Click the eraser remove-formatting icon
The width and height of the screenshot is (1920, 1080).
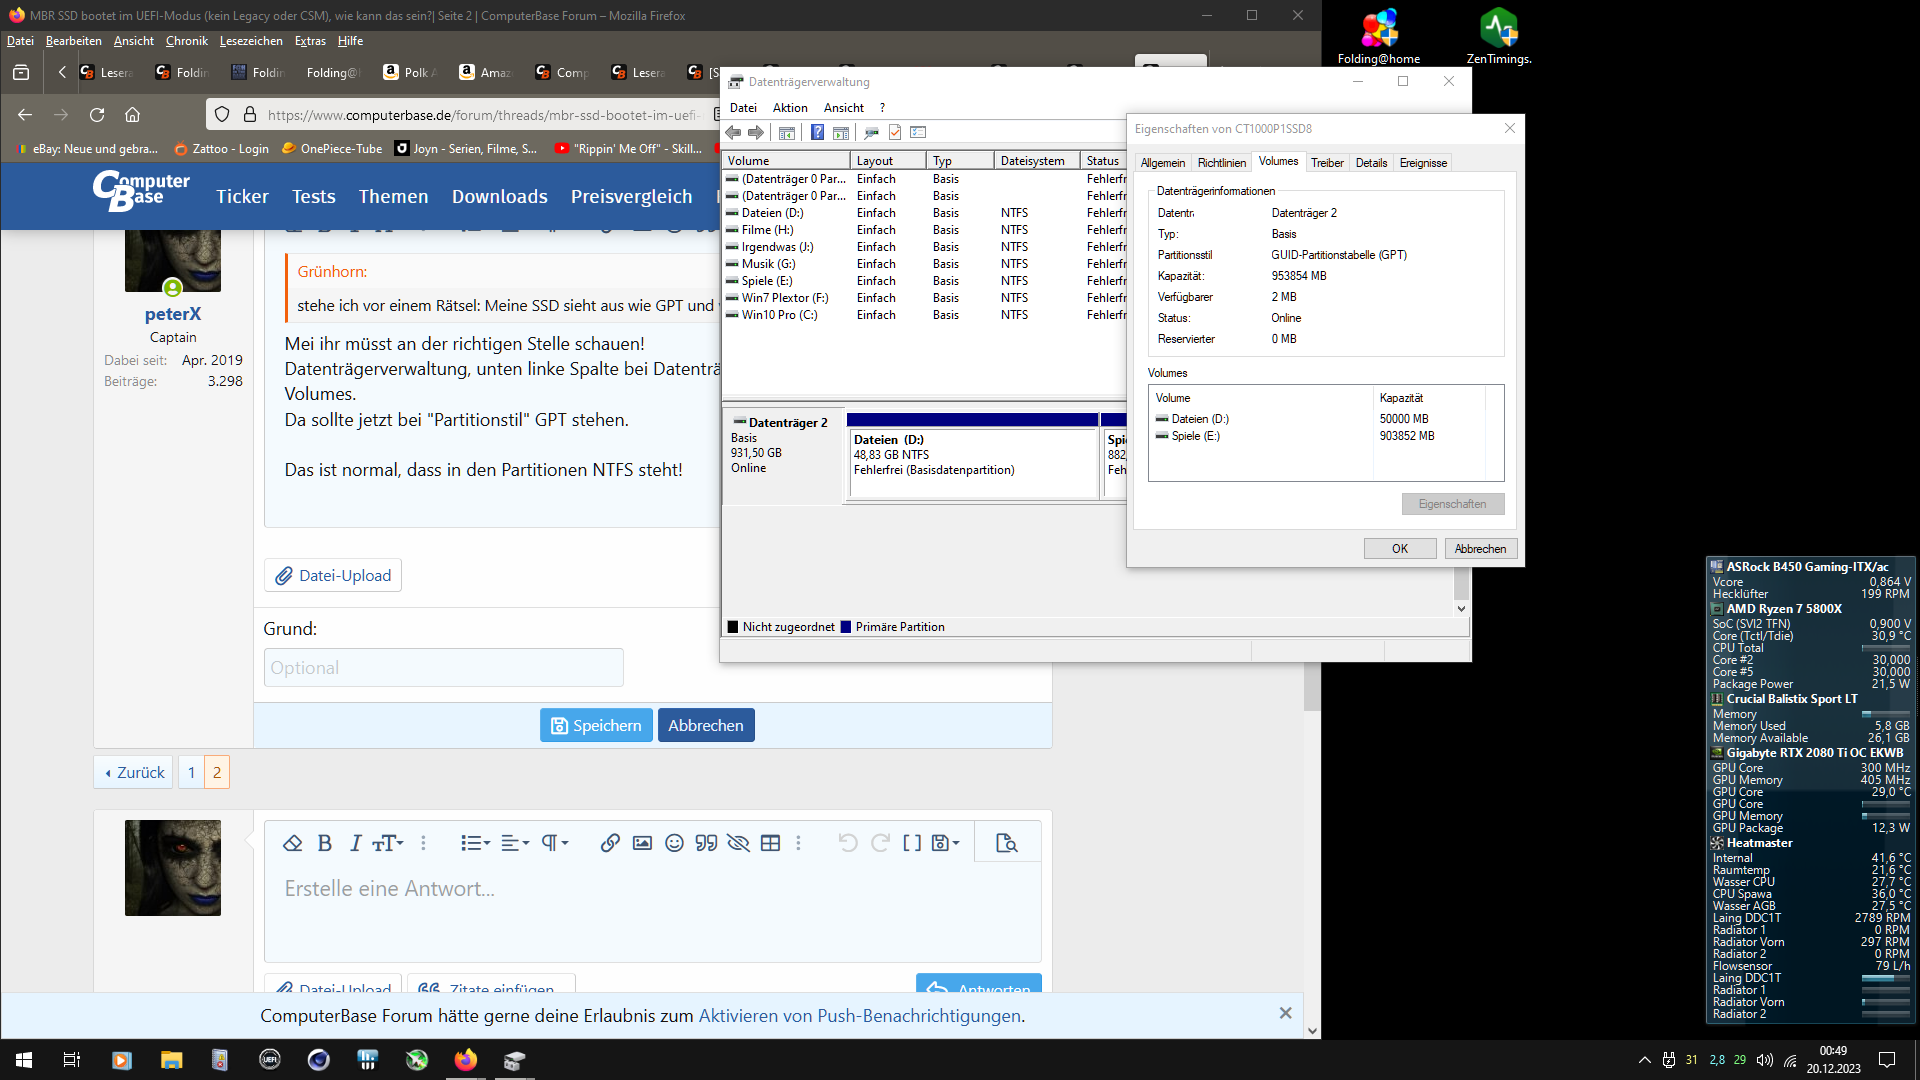pyautogui.click(x=292, y=843)
